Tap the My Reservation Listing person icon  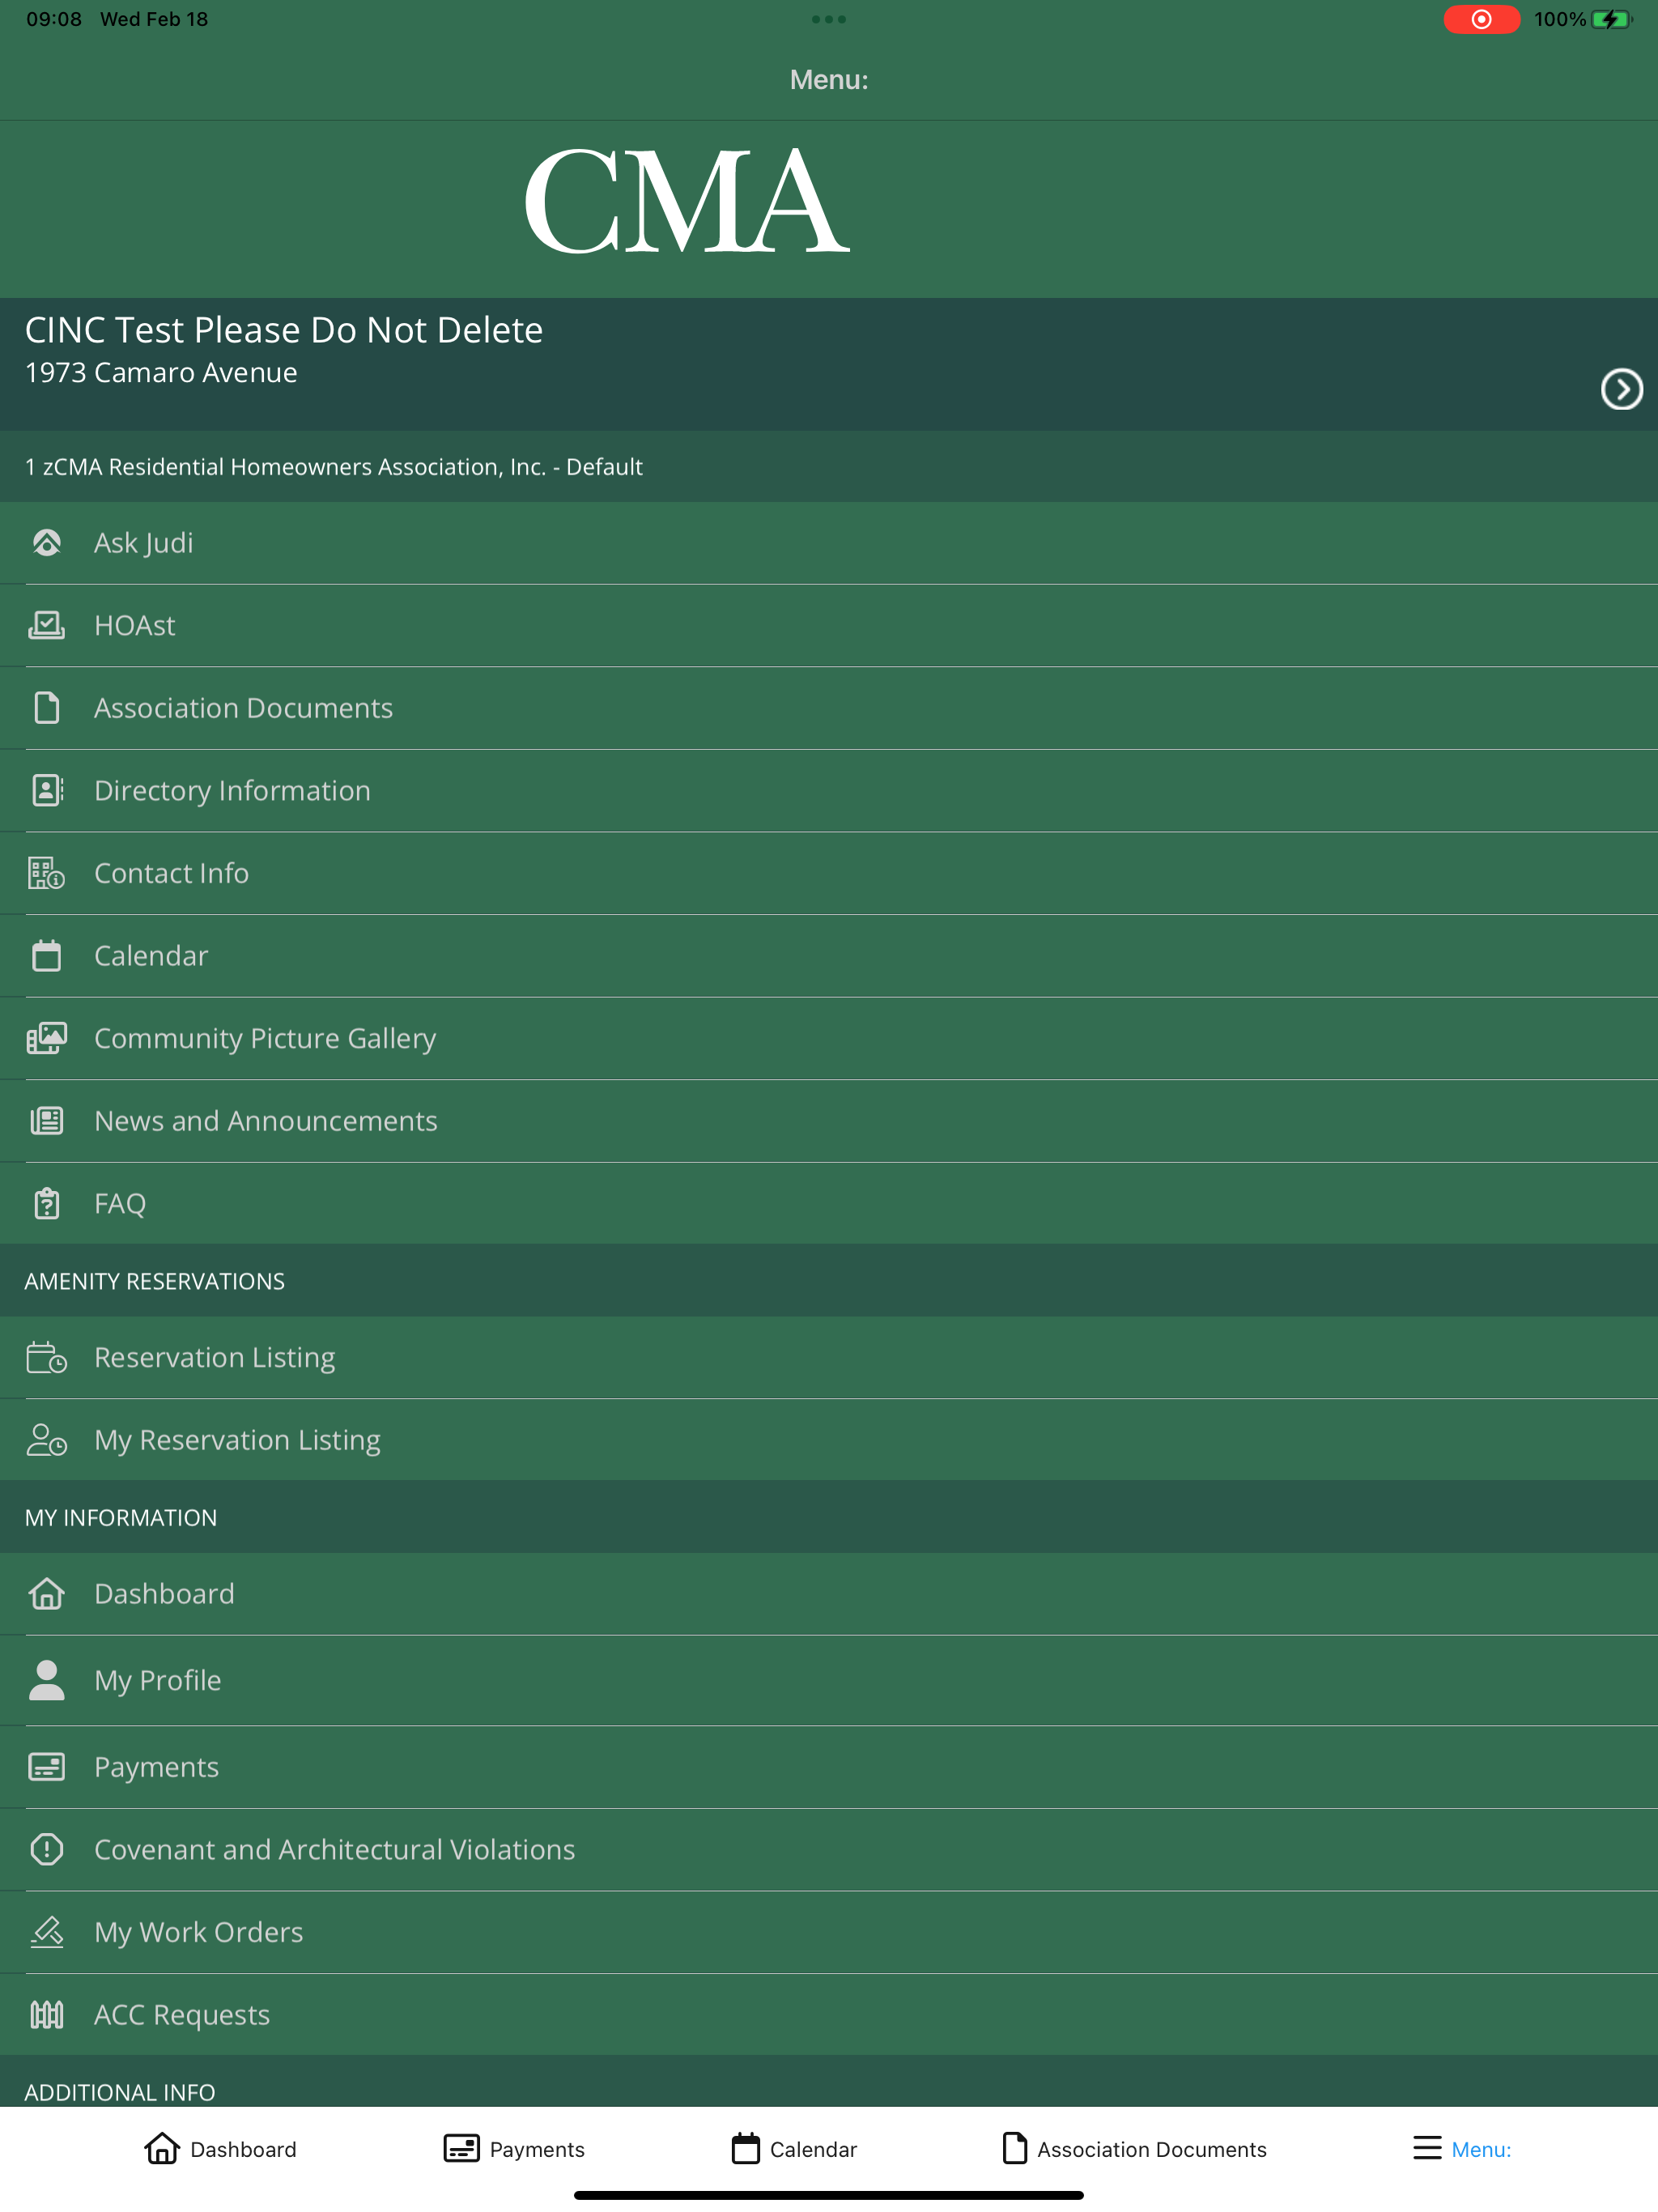pos(47,1440)
